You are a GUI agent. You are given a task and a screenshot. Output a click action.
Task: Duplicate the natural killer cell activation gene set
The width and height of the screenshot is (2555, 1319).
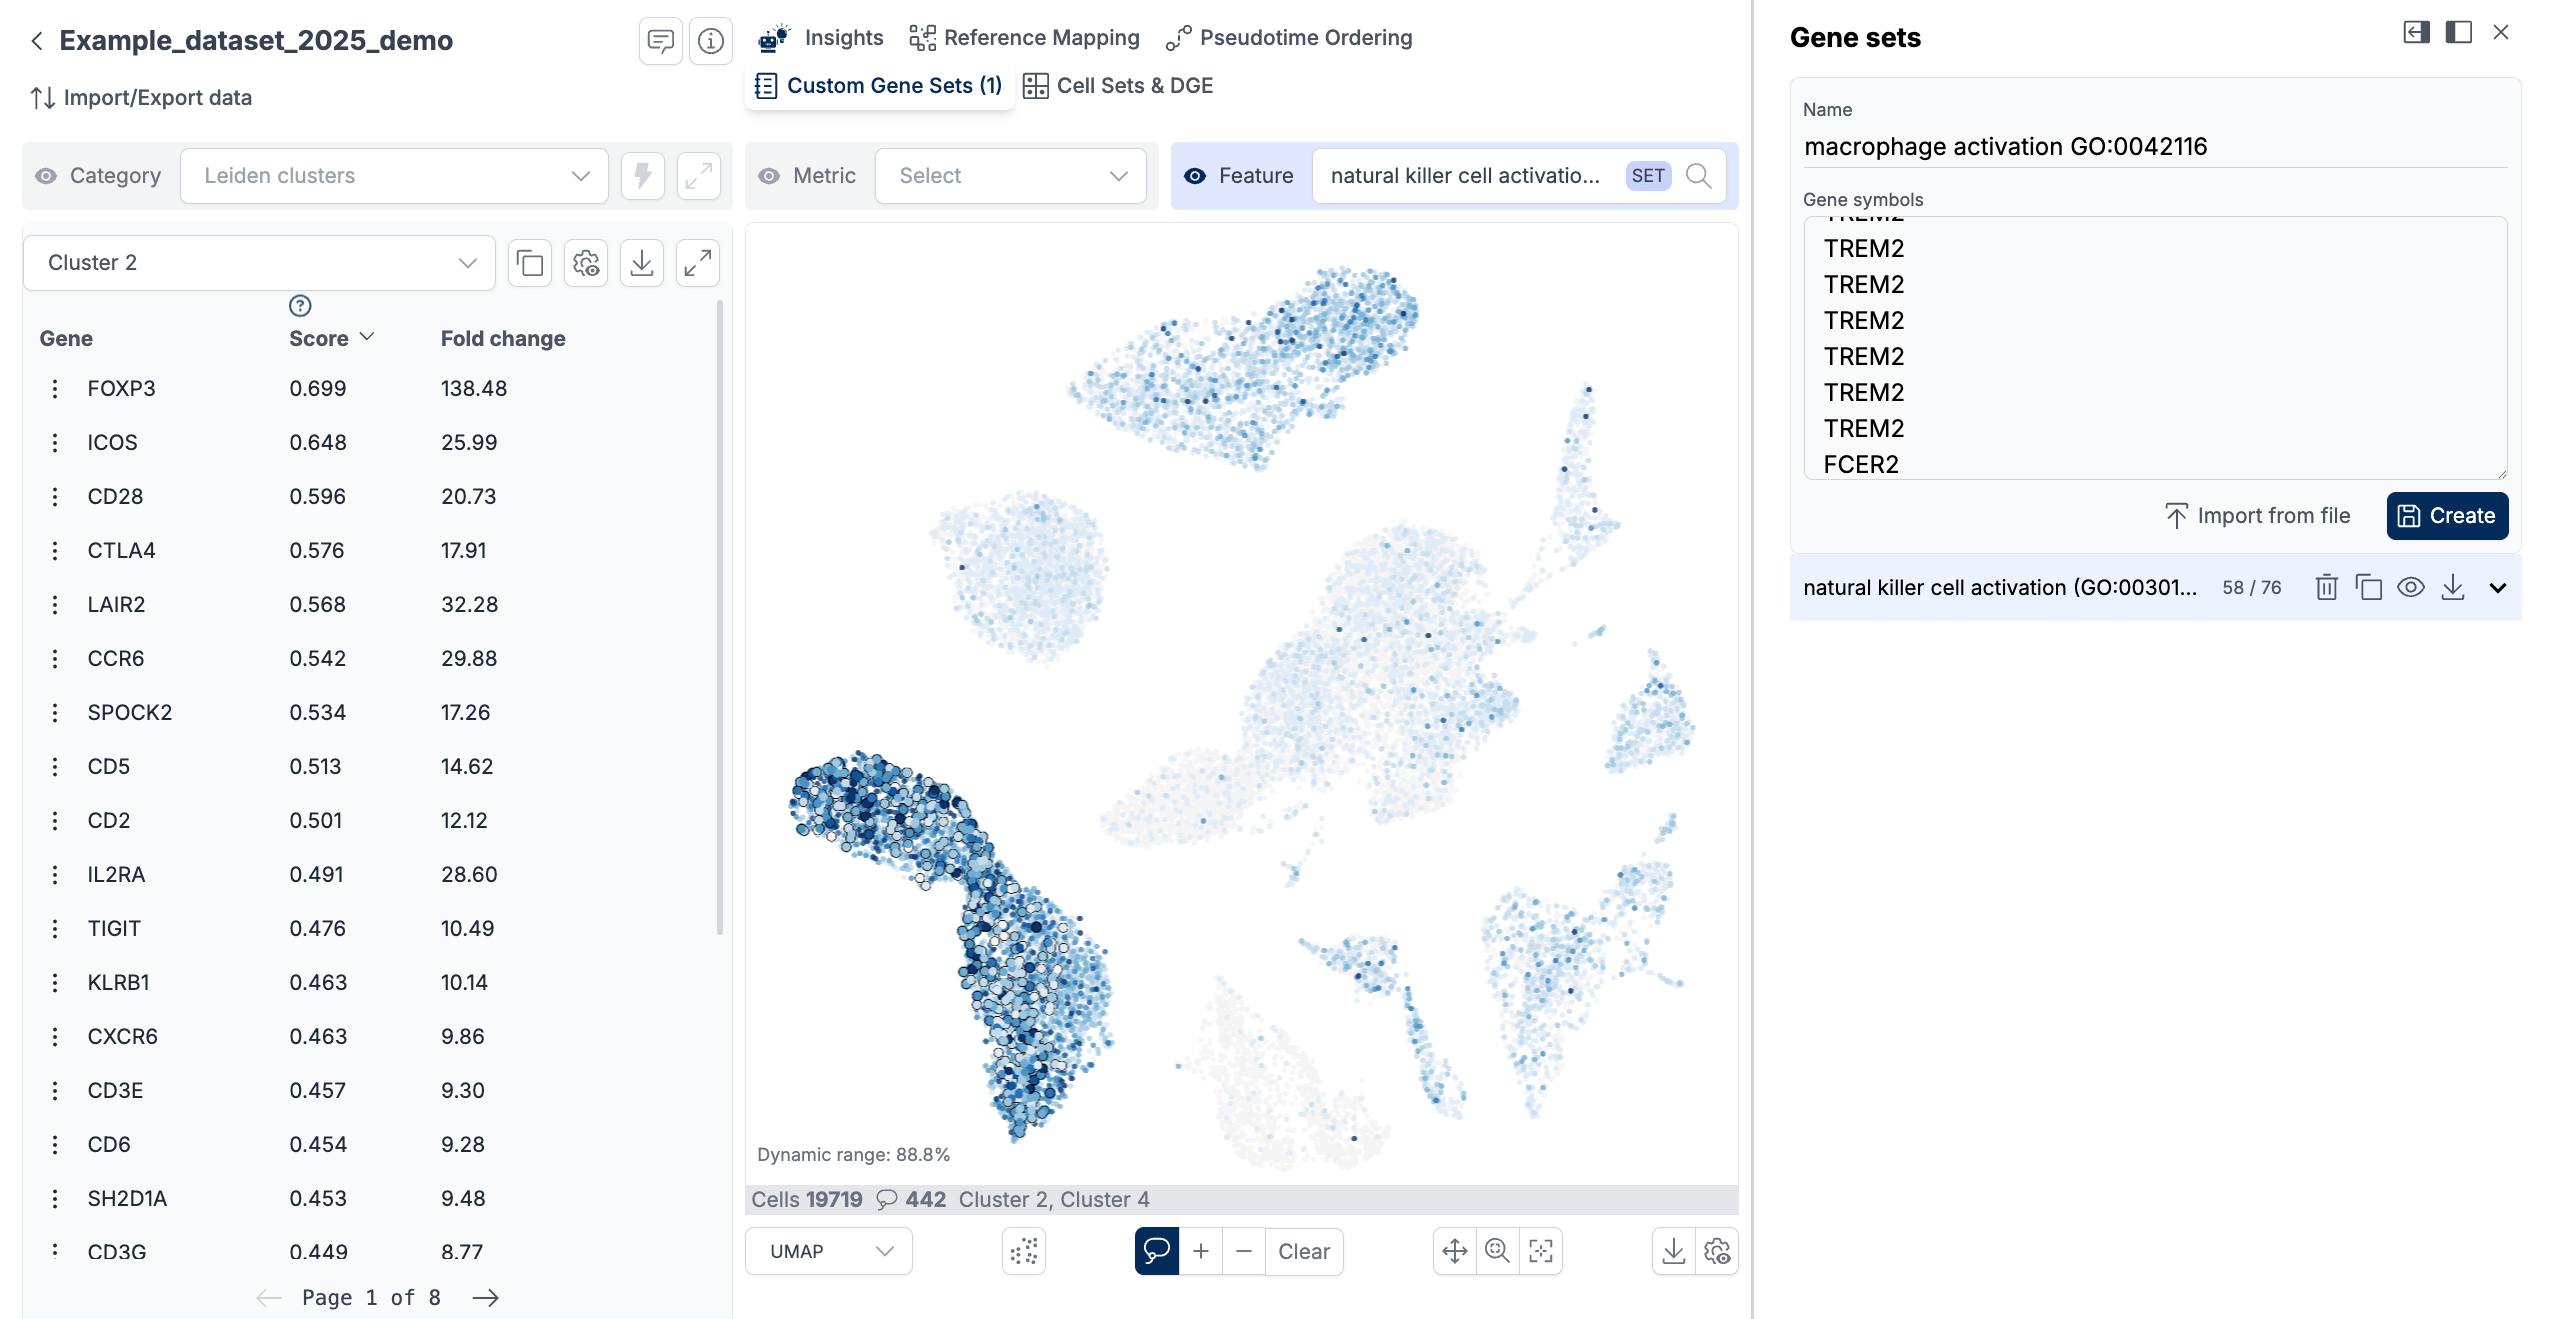(x=2369, y=588)
